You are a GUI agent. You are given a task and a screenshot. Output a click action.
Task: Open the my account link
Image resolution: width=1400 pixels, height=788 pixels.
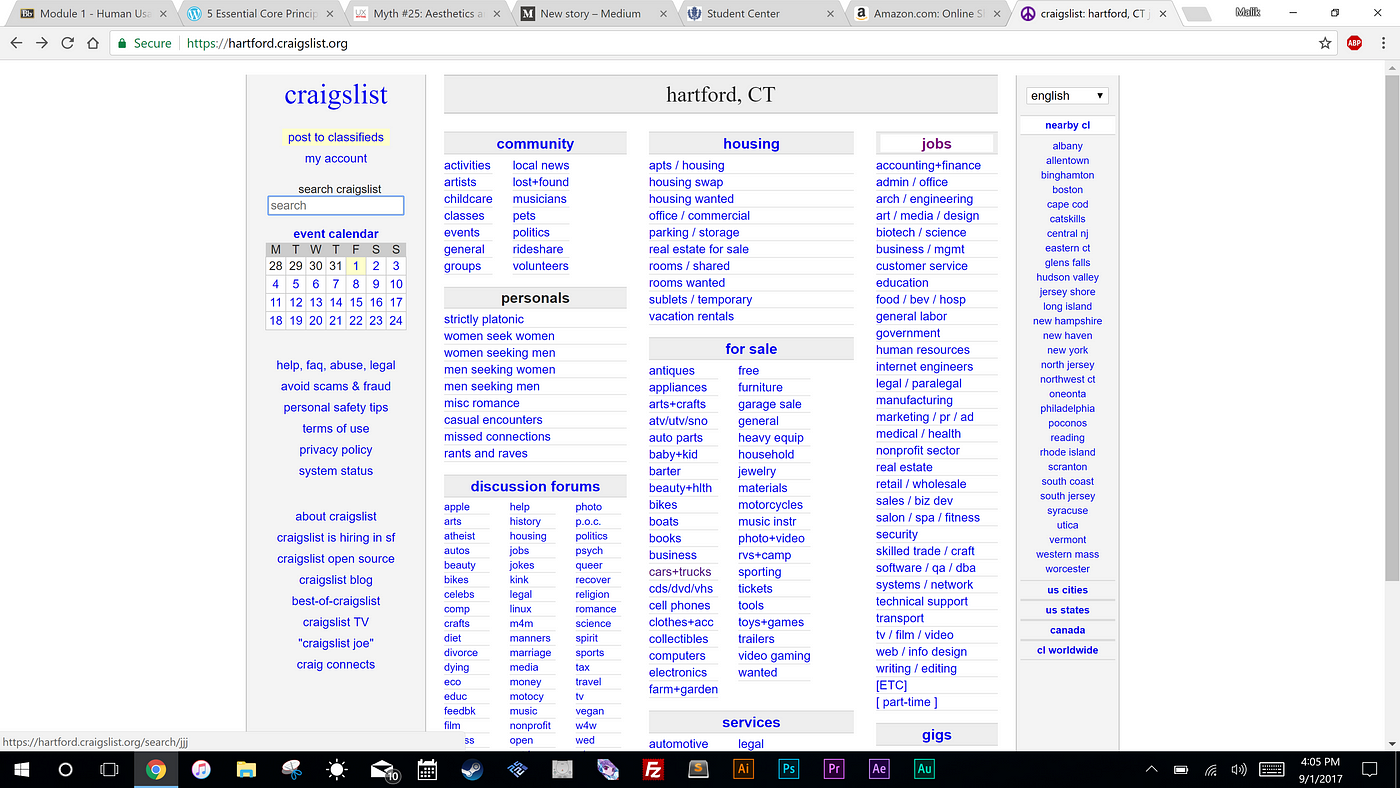click(336, 158)
